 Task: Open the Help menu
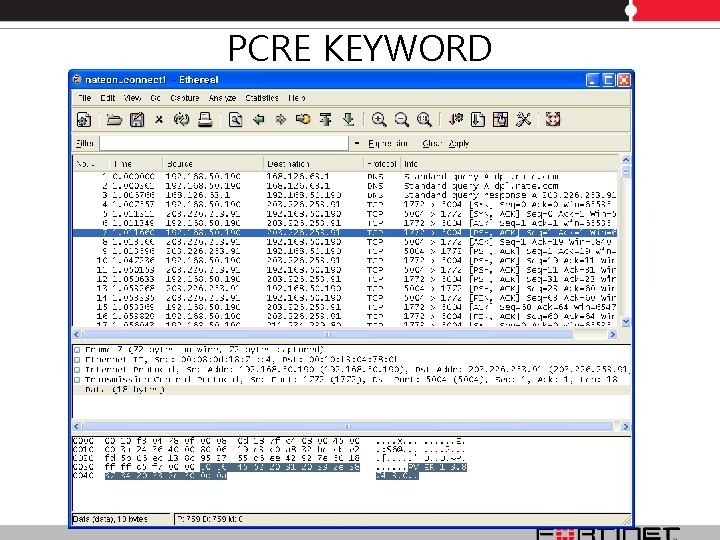pos(297,98)
